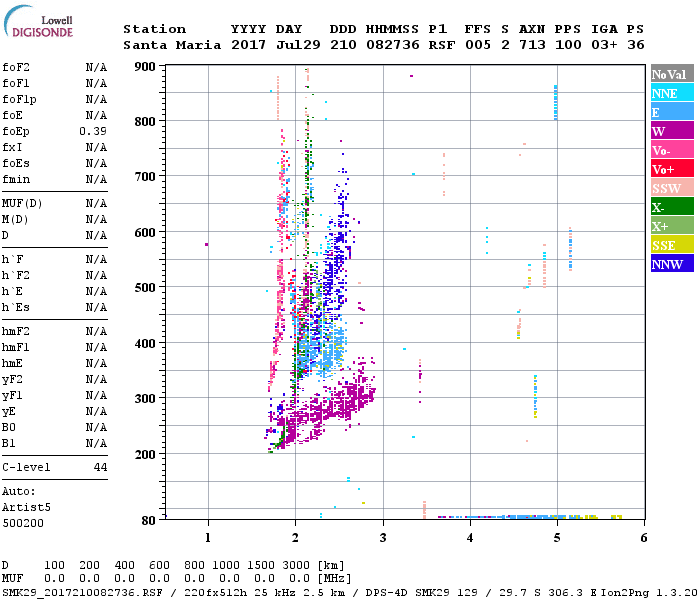
Task: Select the hmF2 parameter label
Action: (x=16, y=332)
